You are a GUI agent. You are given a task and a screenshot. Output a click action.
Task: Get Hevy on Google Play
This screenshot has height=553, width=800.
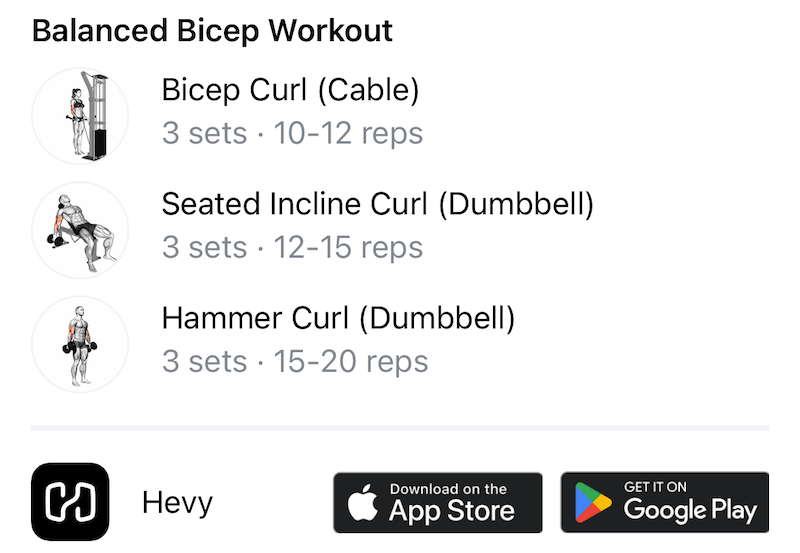click(x=664, y=502)
